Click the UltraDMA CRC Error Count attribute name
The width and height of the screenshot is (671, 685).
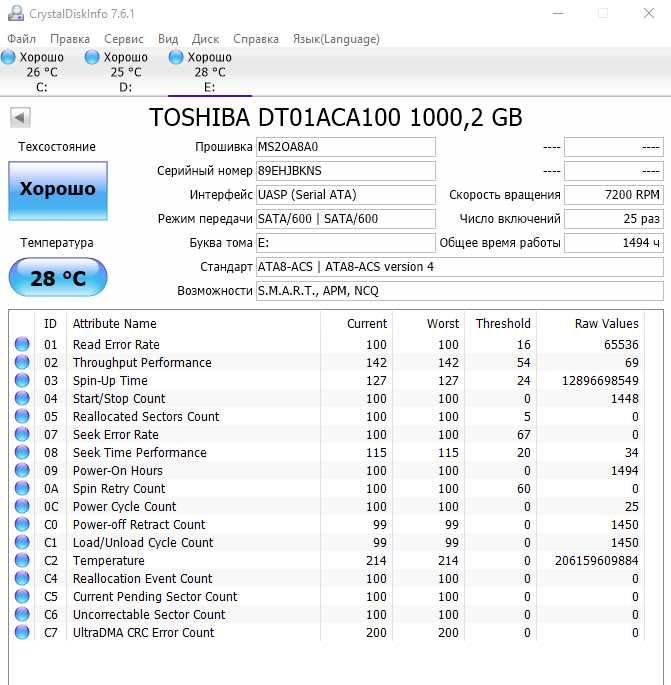pyautogui.click(x=143, y=633)
